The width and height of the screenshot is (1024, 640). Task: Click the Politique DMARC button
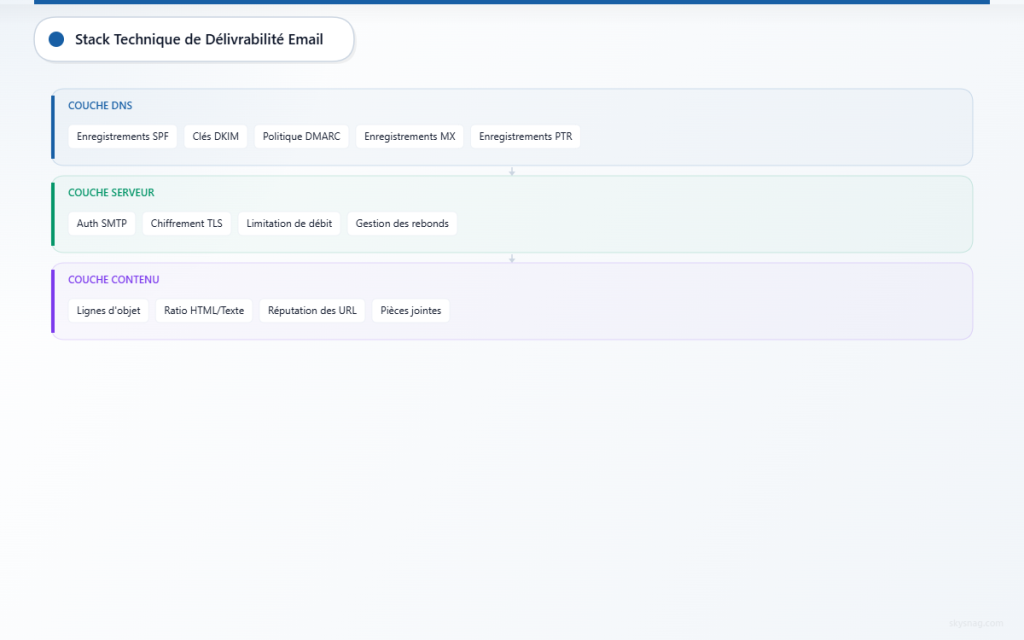coord(300,136)
